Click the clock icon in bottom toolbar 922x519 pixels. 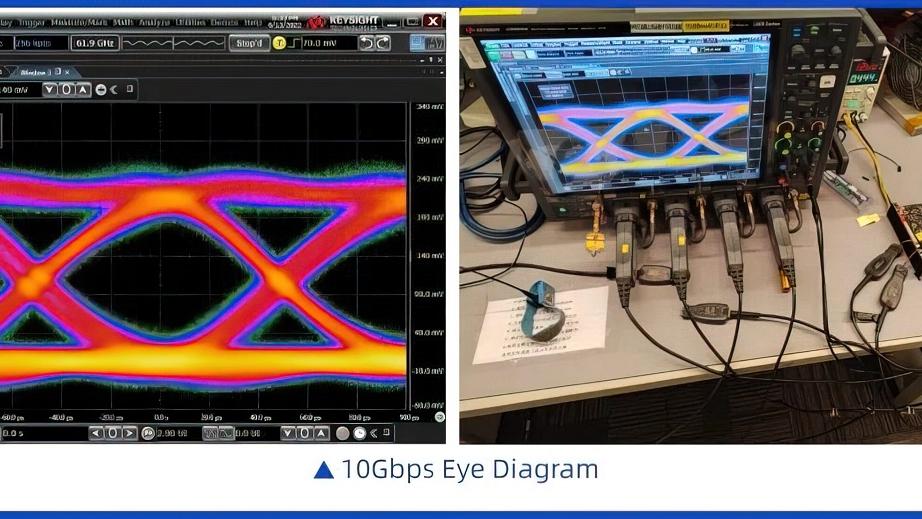tap(359, 433)
